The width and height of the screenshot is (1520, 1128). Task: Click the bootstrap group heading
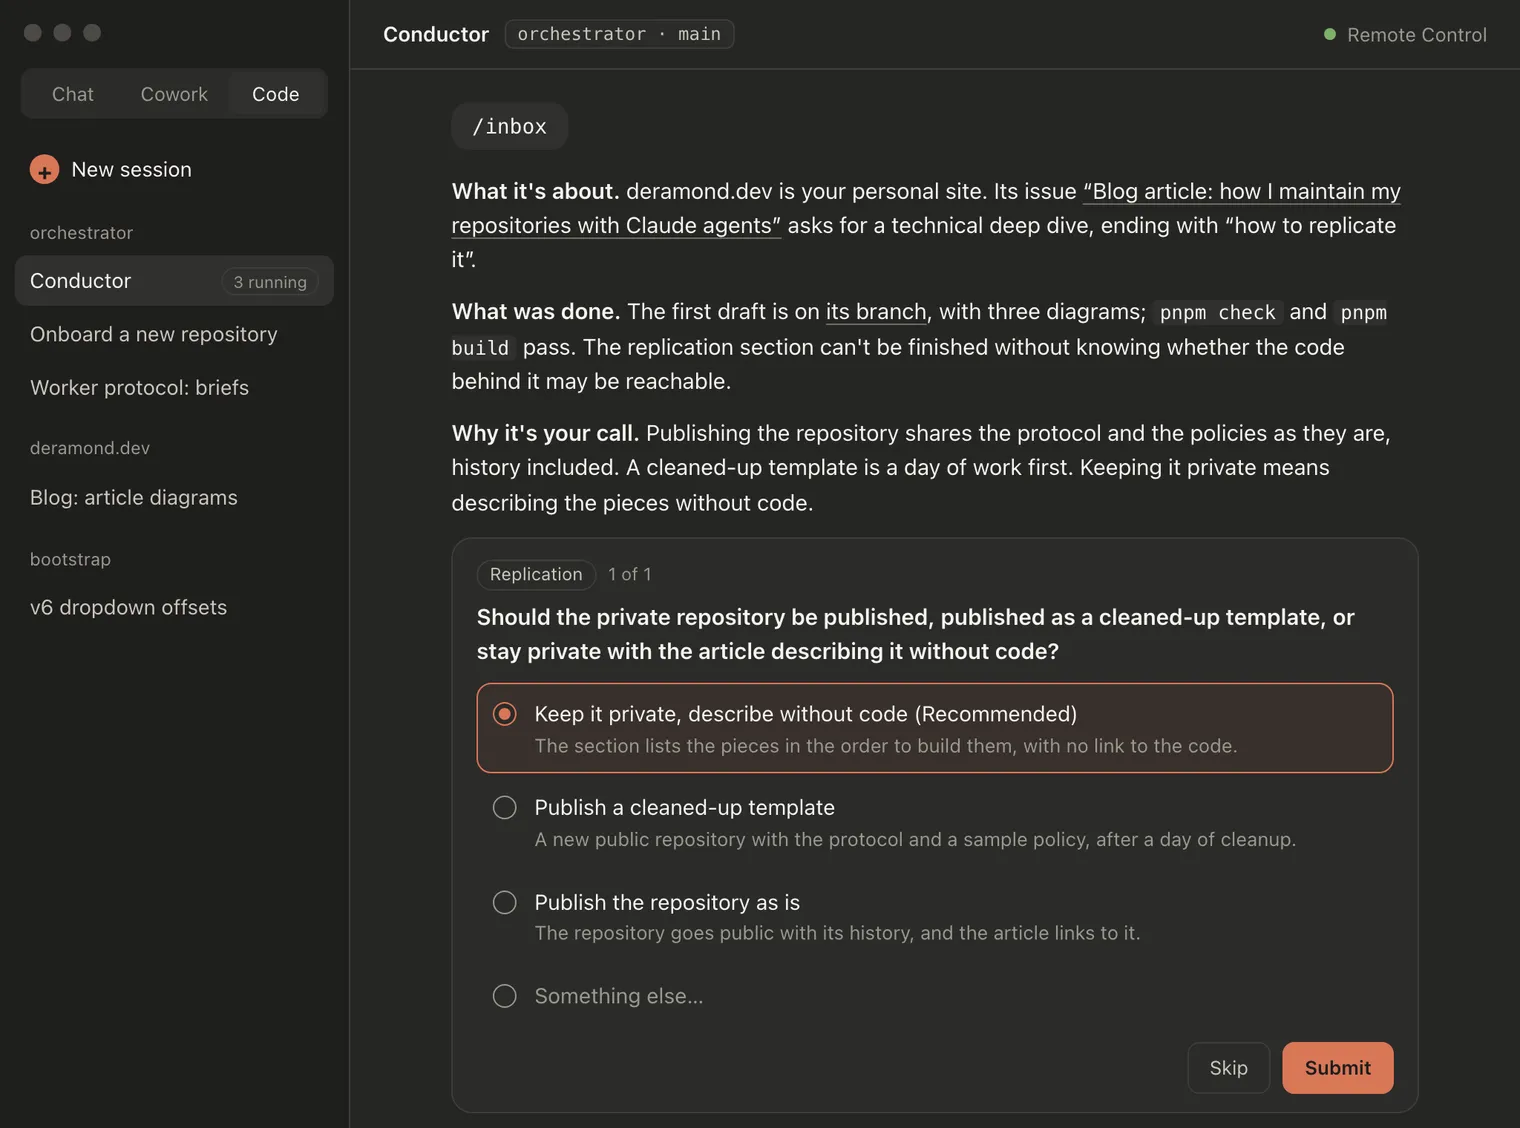70,559
